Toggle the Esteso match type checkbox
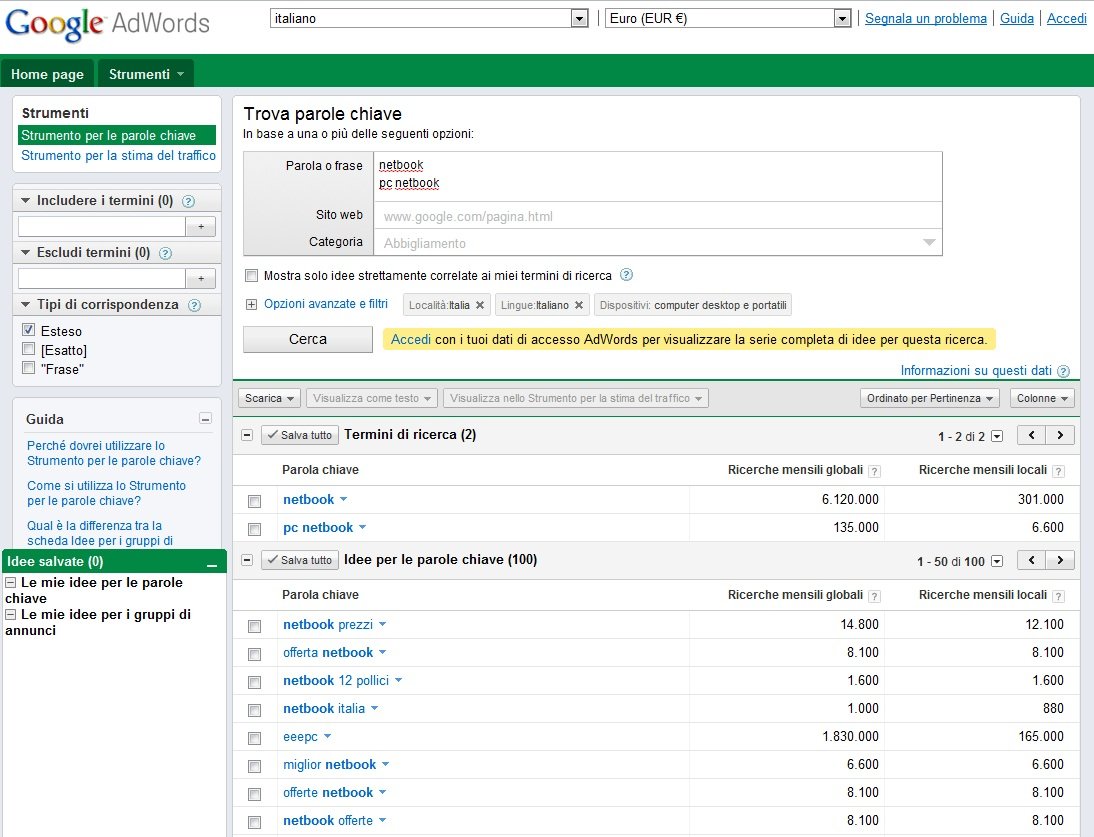Image resolution: width=1094 pixels, height=837 pixels. tap(29, 330)
